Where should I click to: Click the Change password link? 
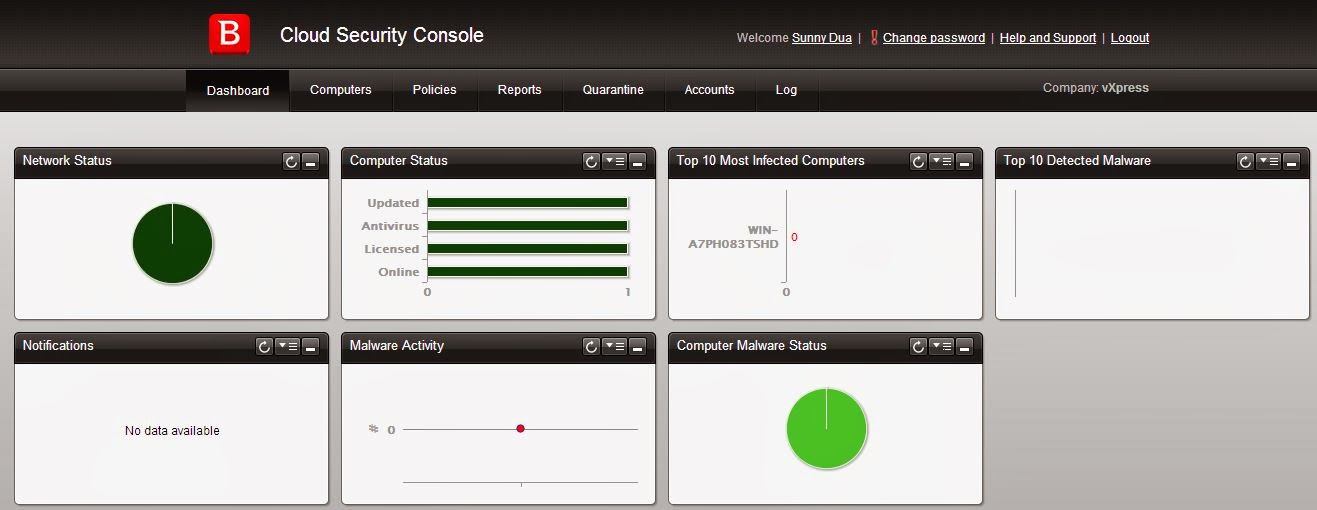(933, 38)
